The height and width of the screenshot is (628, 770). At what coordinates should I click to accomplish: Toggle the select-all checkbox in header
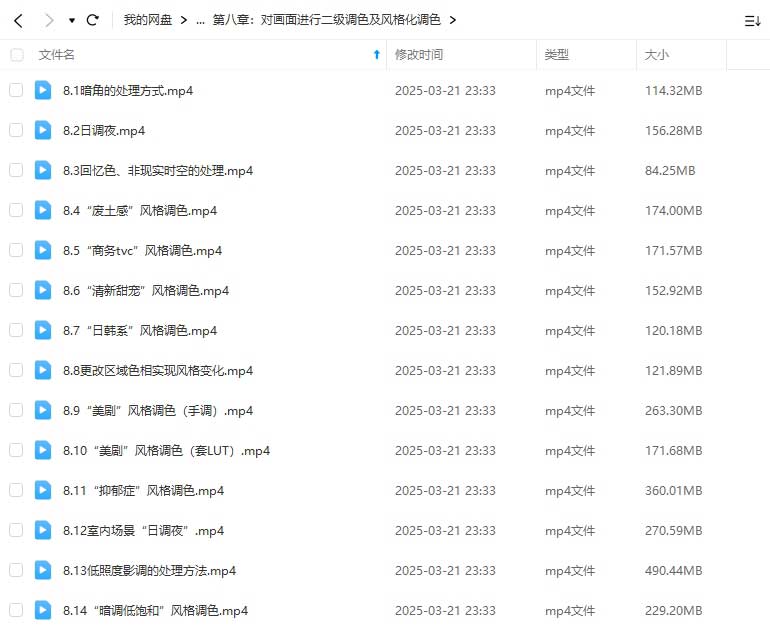click(x=16, y=55)
